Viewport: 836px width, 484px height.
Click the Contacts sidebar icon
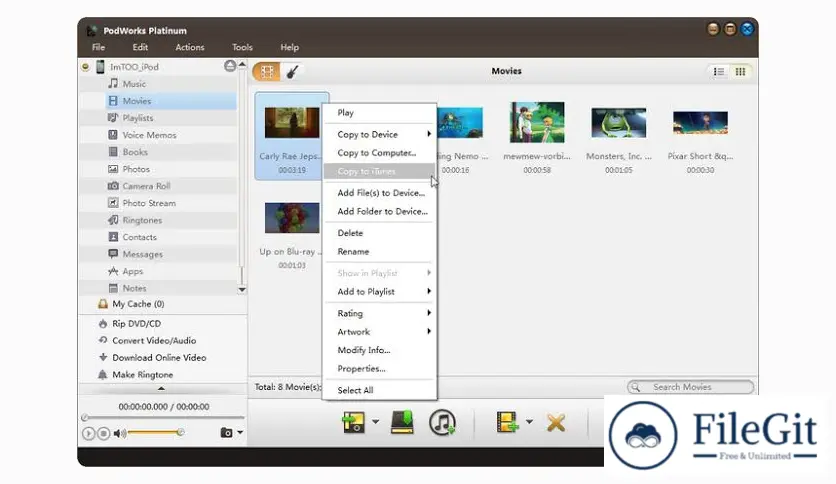[113, 237]
